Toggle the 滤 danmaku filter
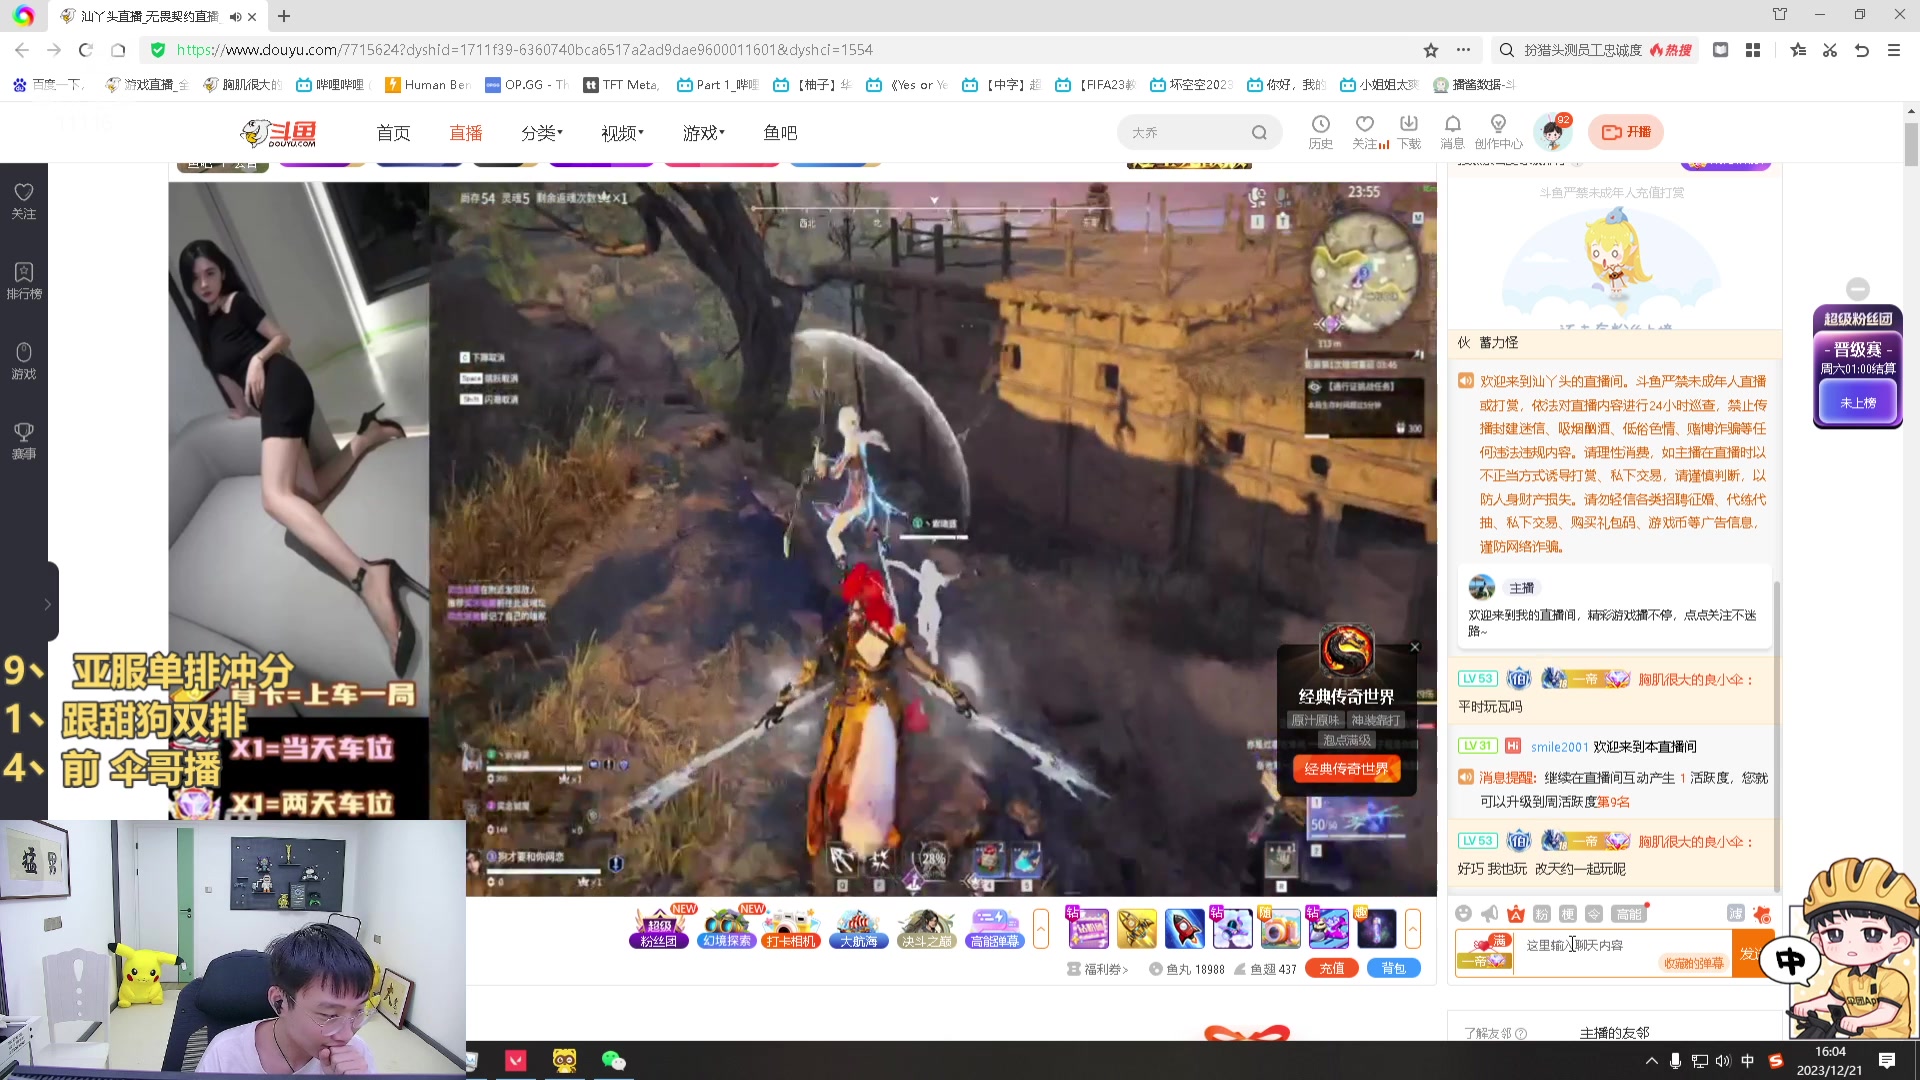 pyautogui.click(x=1735, y=913)
